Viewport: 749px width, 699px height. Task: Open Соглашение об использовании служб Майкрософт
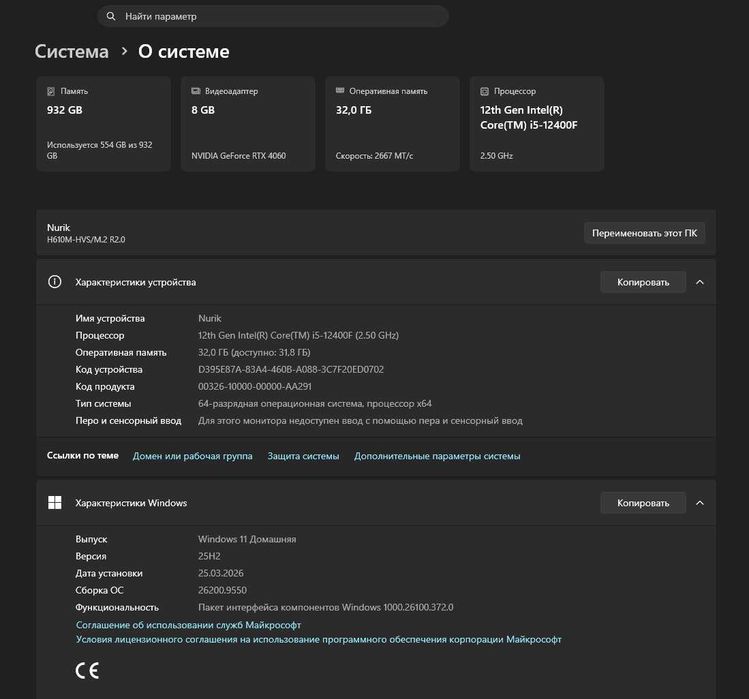pos(188,624)
